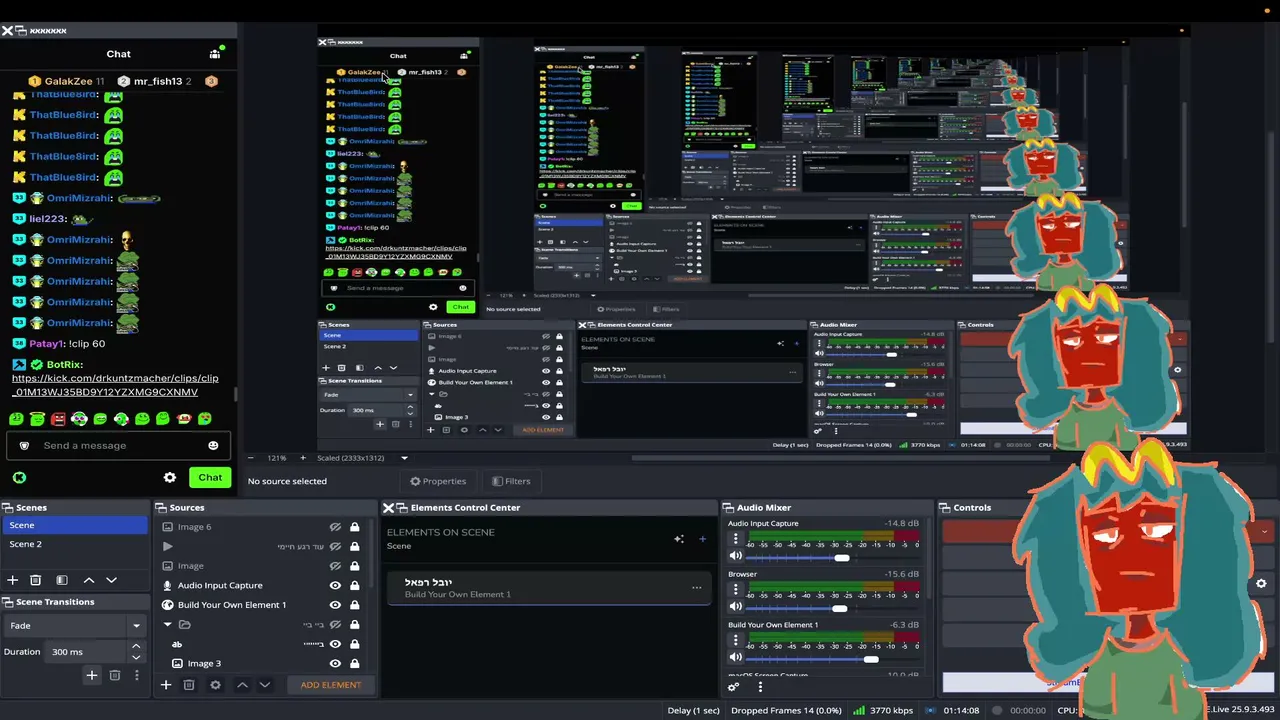Expand the red button's chevron in Controls
The width and height of the screenshot is (1280, 720).
tap(1265, 532)
